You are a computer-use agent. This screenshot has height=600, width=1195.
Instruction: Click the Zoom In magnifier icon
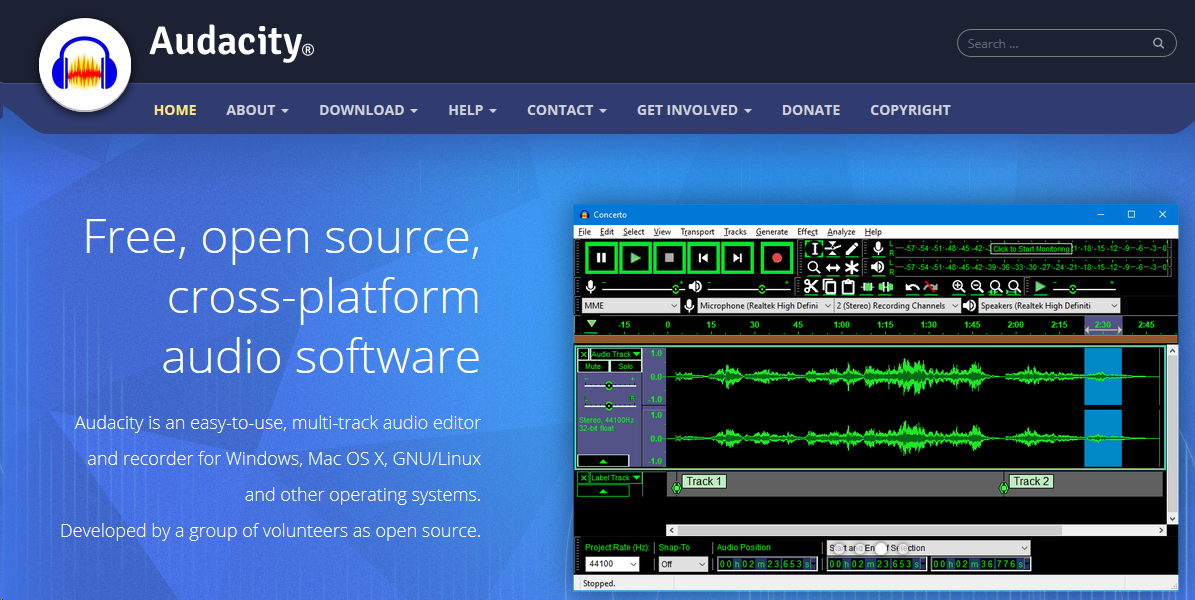(959, 287)
